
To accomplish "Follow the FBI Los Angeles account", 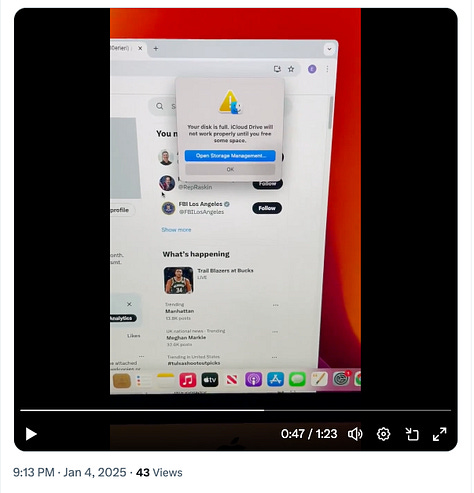I will click(x=267, y=208).
